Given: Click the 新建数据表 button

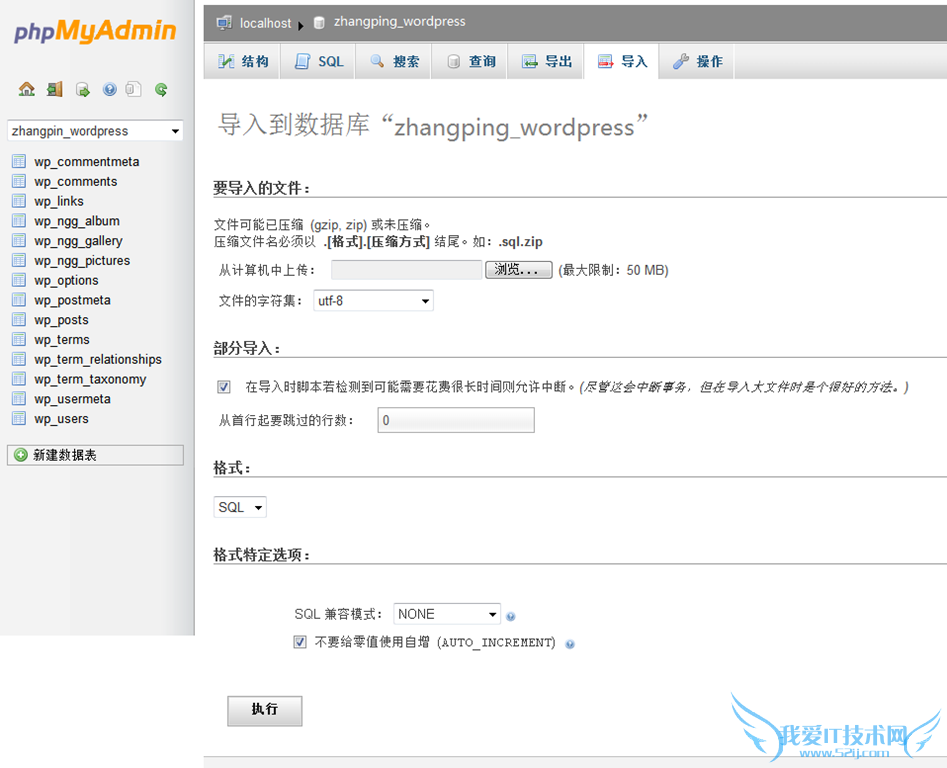Looking at the screenshot, I should tap(95, 455).
